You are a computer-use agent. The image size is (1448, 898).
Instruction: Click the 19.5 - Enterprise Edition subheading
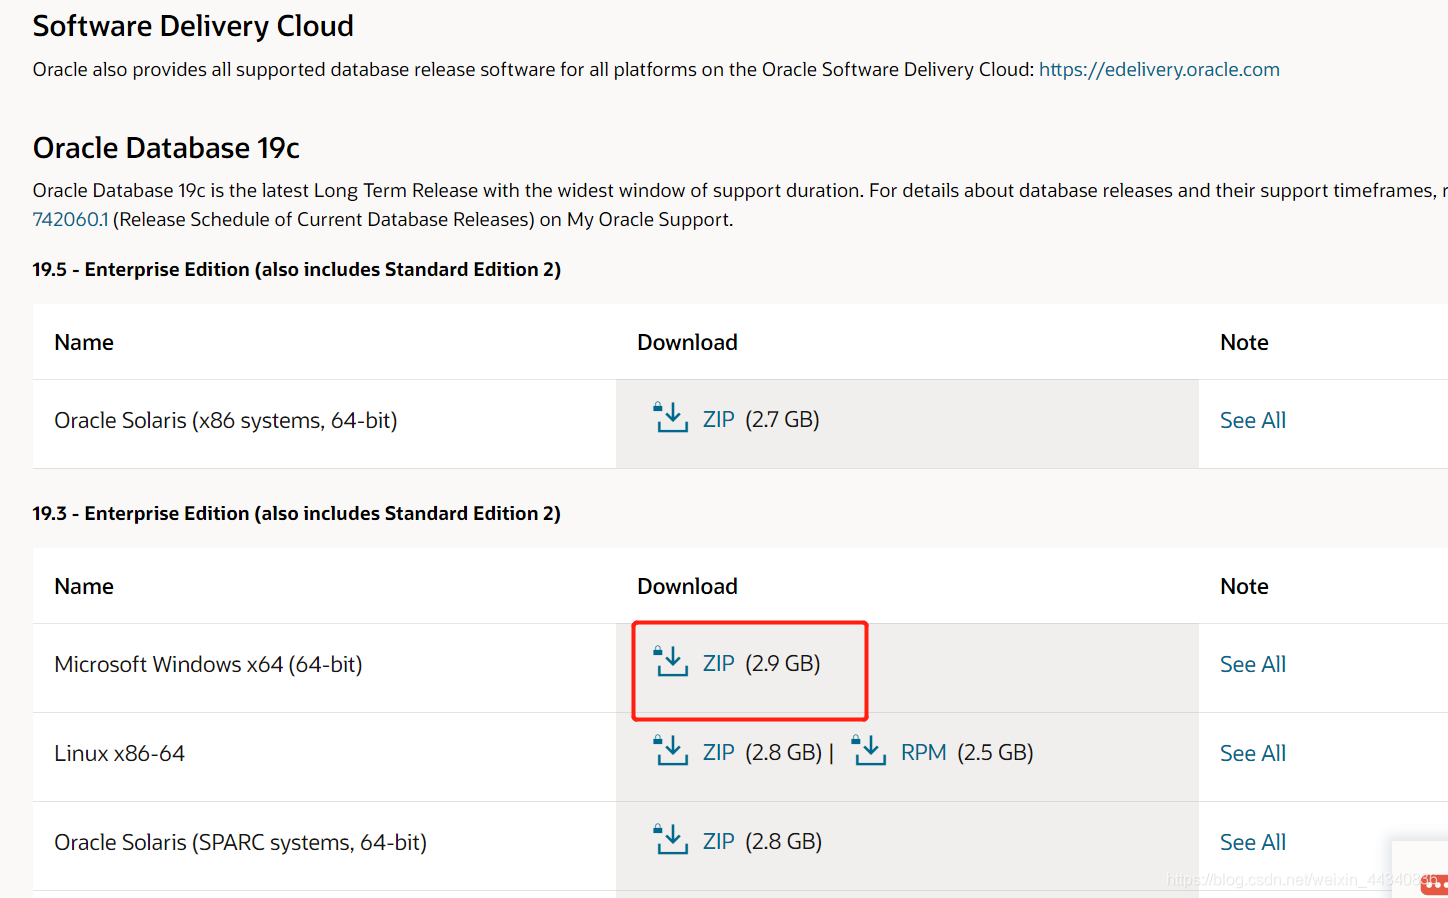pos(296,269)
